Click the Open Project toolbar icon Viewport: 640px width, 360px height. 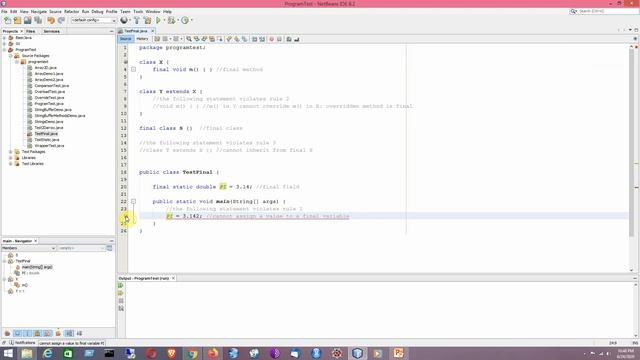coord(27,20)
